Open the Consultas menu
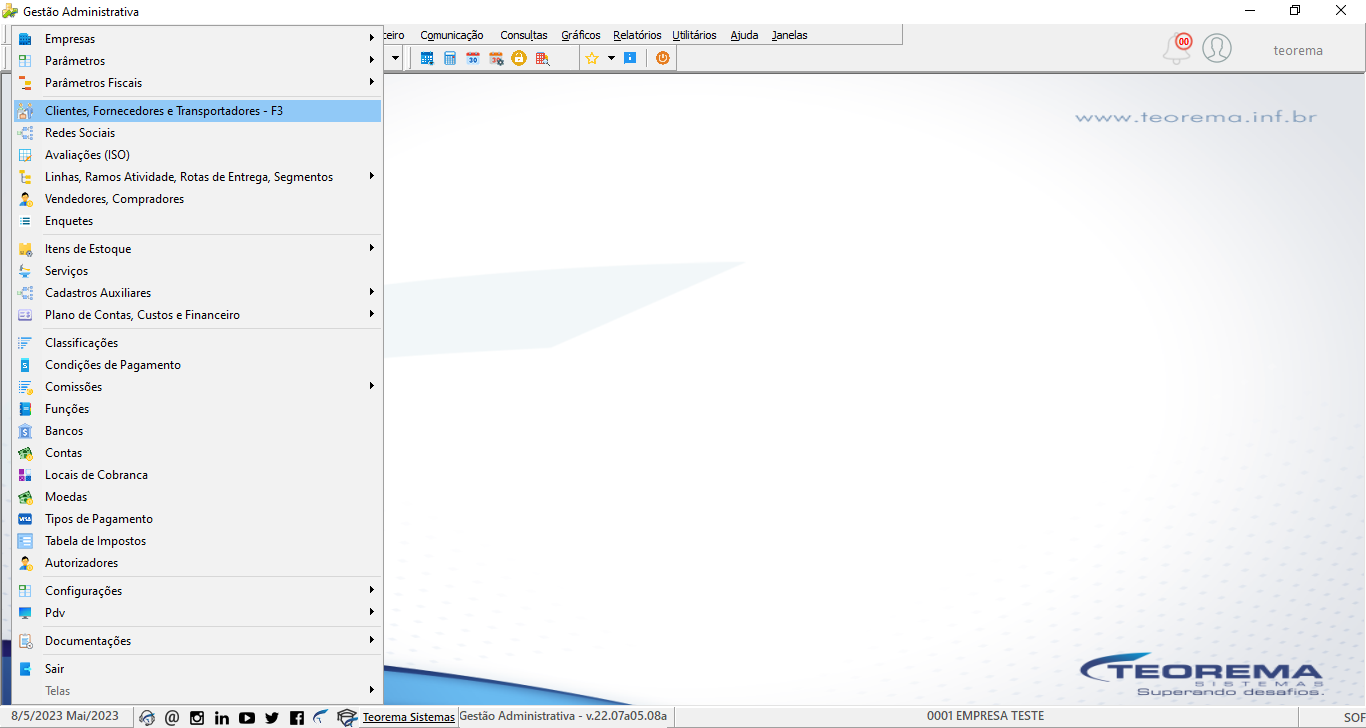 click(x=524, y=35)
